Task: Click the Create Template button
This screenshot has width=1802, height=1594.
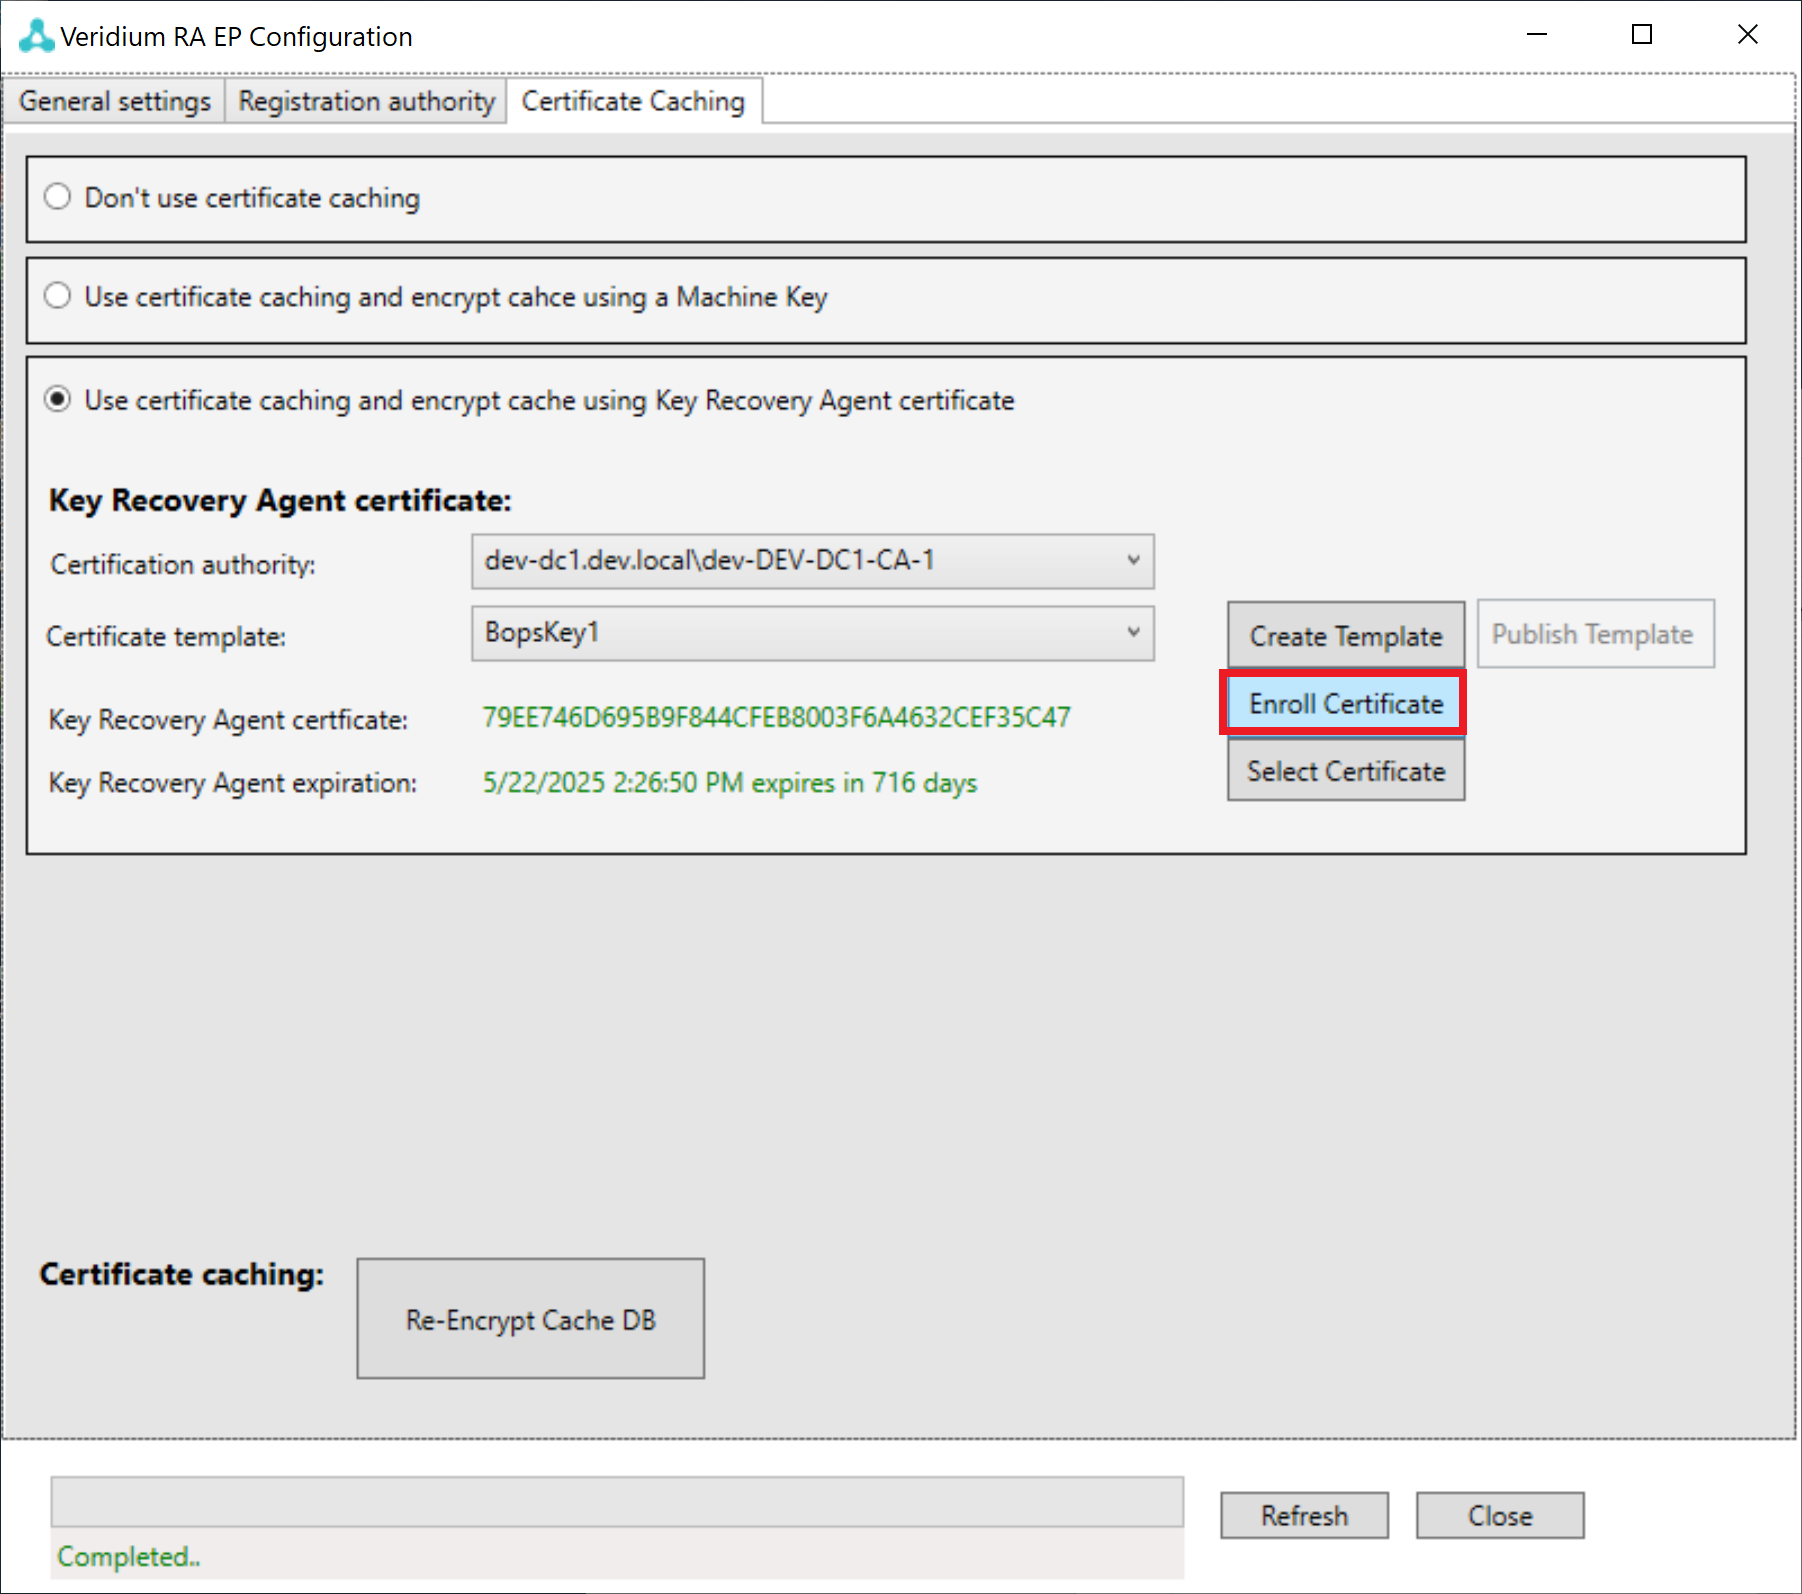Action: pos(1345,635)
